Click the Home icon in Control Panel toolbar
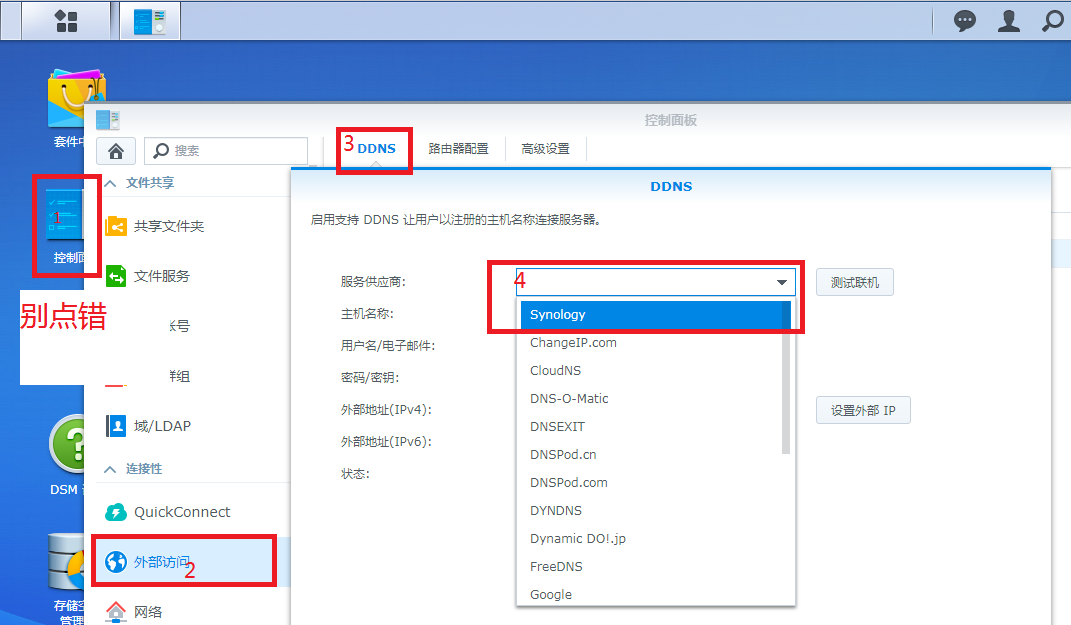Viewport: 1071px width, 625px height. click(x=115, y=150)
